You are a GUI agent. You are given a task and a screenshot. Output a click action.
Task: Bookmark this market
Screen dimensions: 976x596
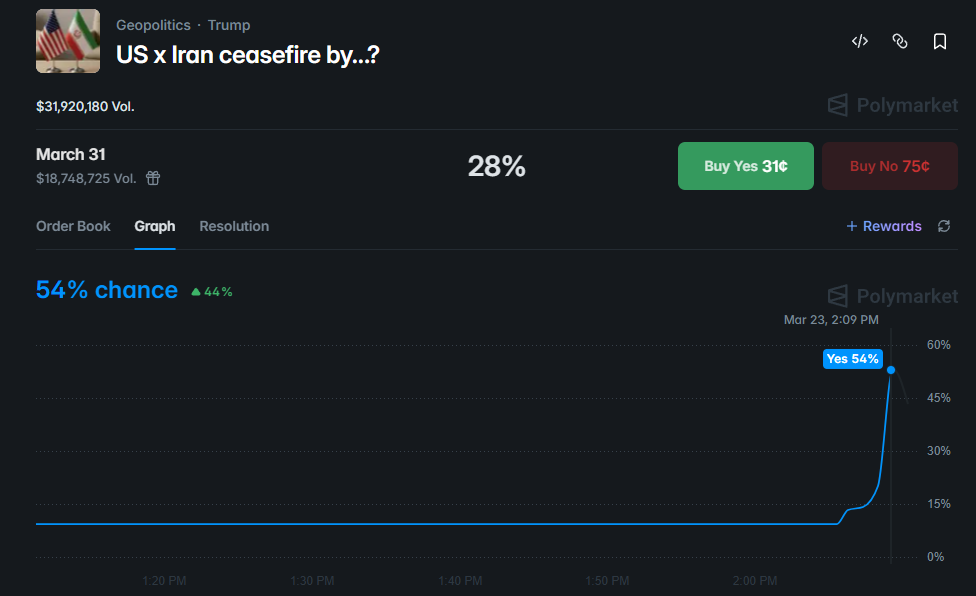940,41
